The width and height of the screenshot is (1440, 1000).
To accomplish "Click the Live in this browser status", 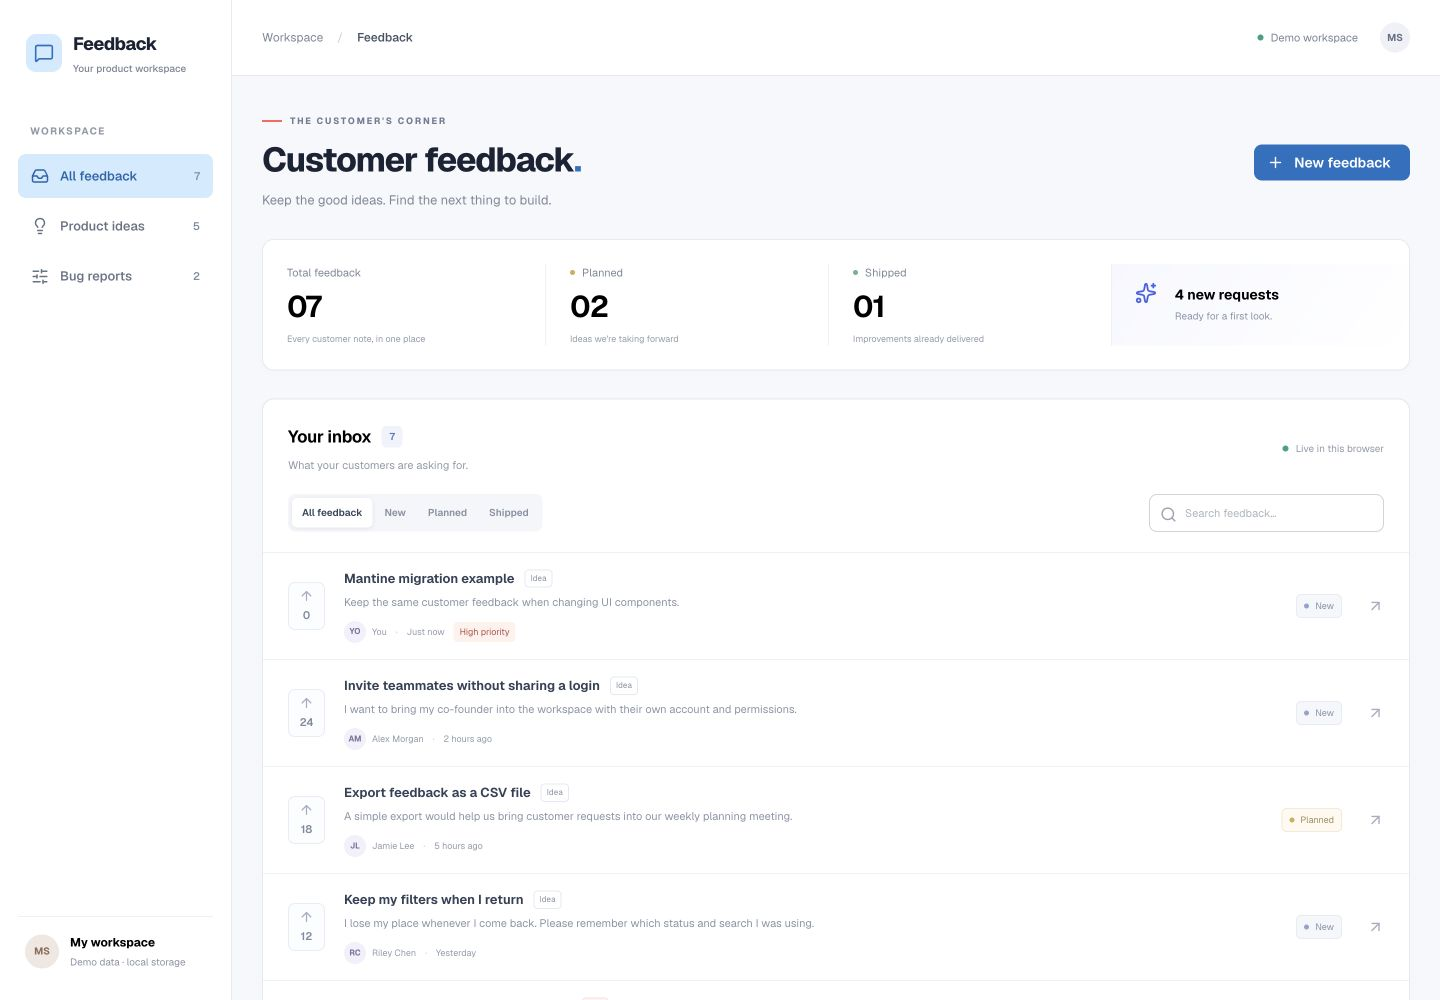I will click(x=1333, y=449).
